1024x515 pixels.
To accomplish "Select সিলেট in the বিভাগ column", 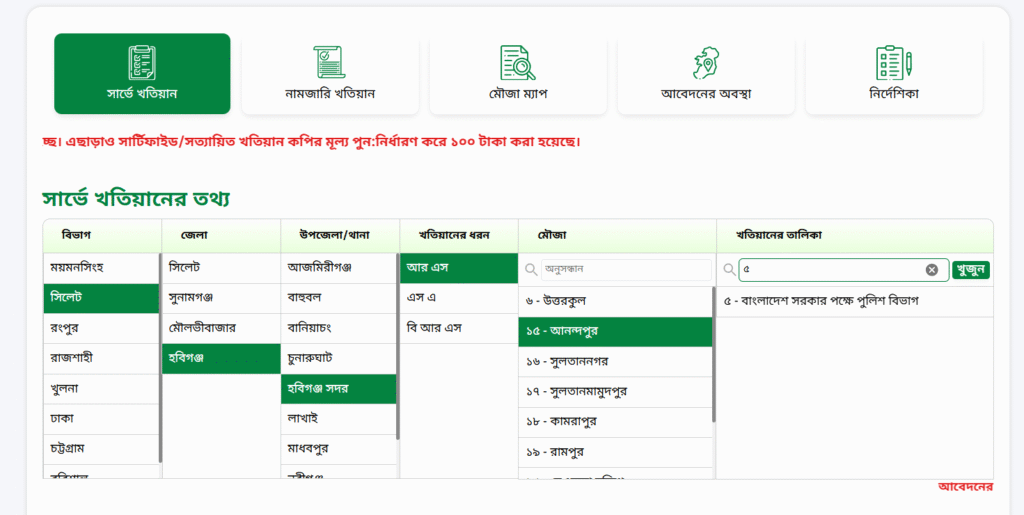I will tap(101, 298).
